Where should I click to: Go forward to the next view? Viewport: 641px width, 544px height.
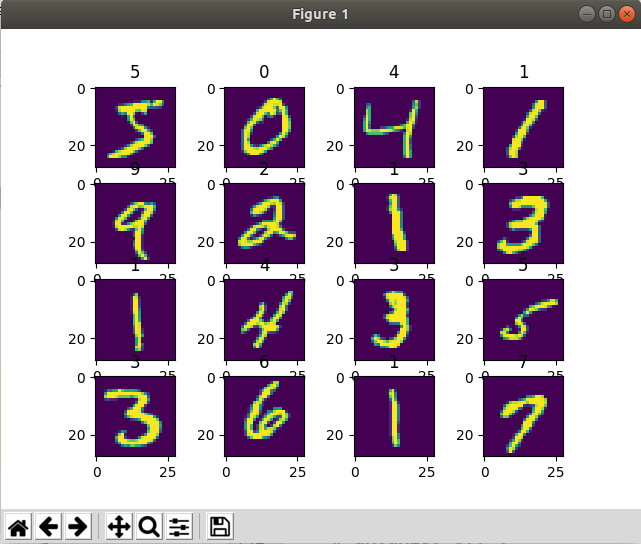78,526
